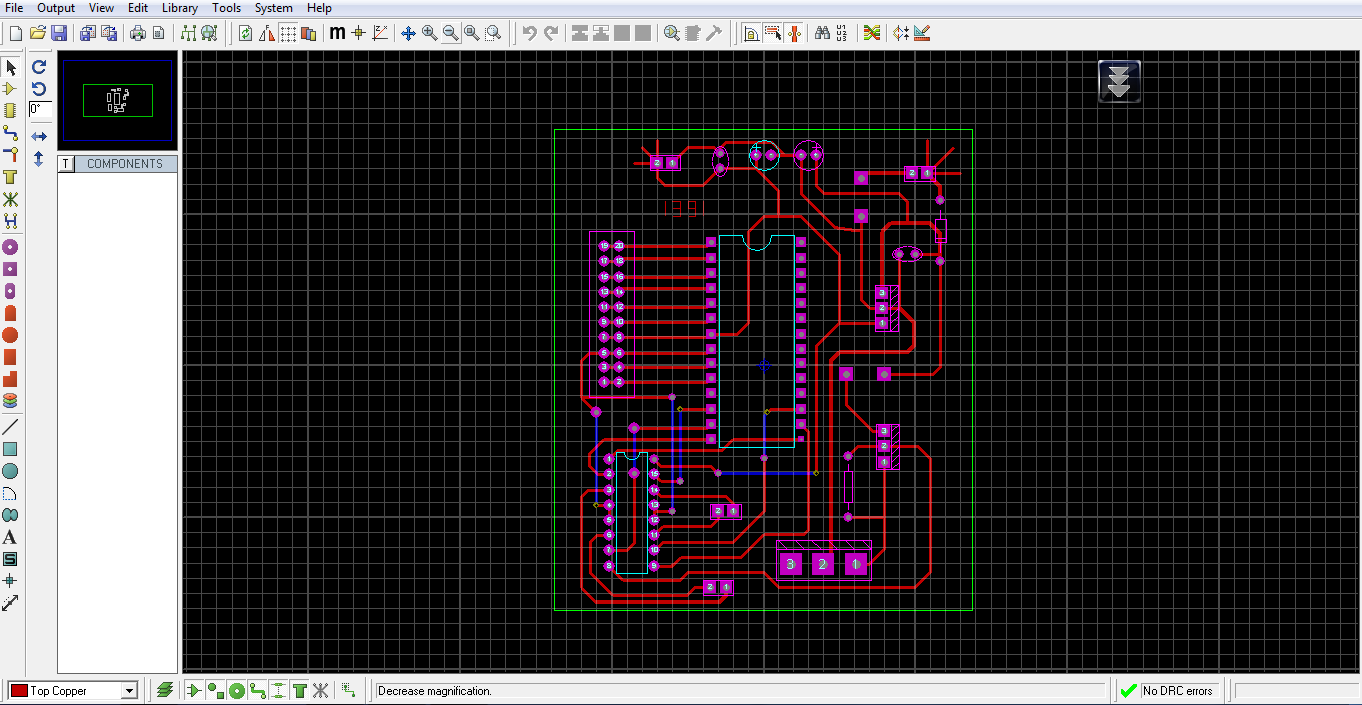Viewport: 1362px width, 705px height.
Task: Click the board overview thumbnail
Action: coord(118,101)
